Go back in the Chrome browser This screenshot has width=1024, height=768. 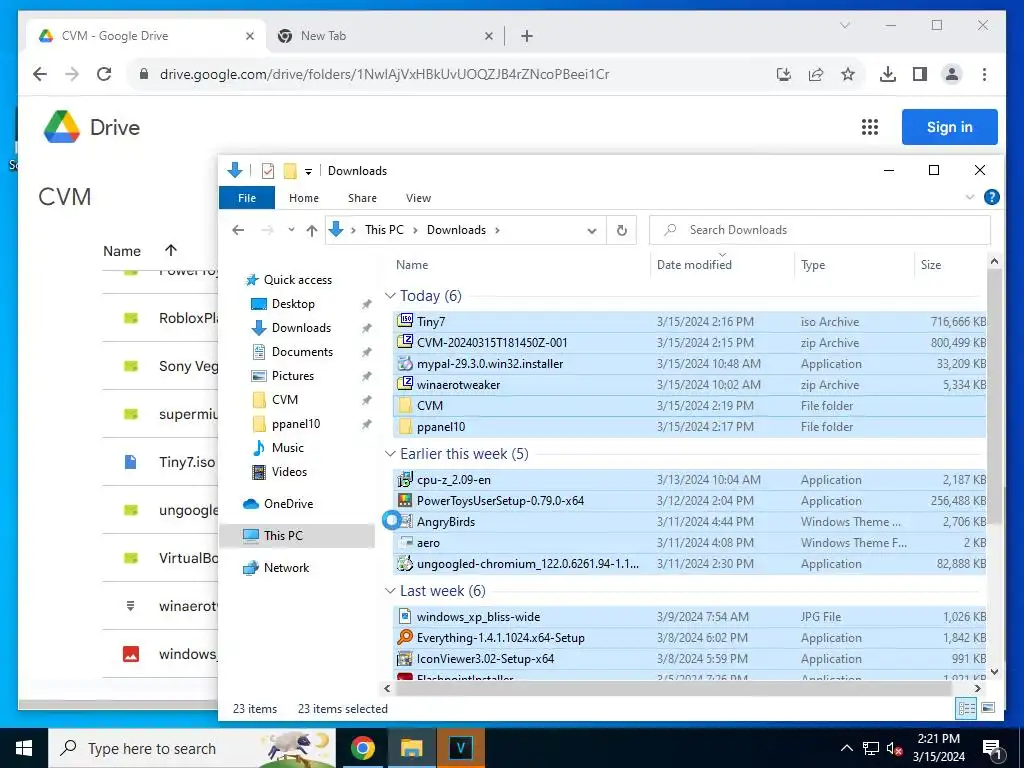click(x=40, y=74)
